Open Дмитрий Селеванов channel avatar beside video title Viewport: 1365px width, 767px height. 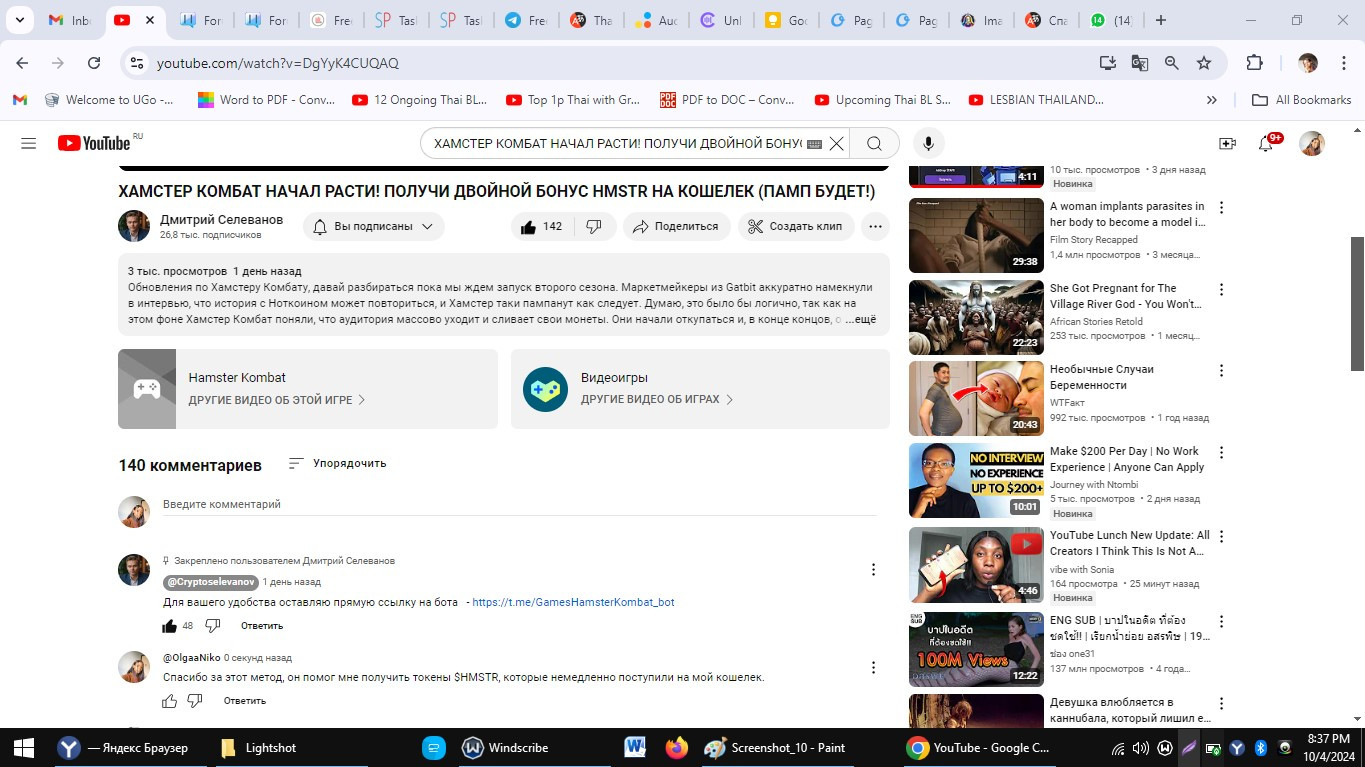coord(134,226)
